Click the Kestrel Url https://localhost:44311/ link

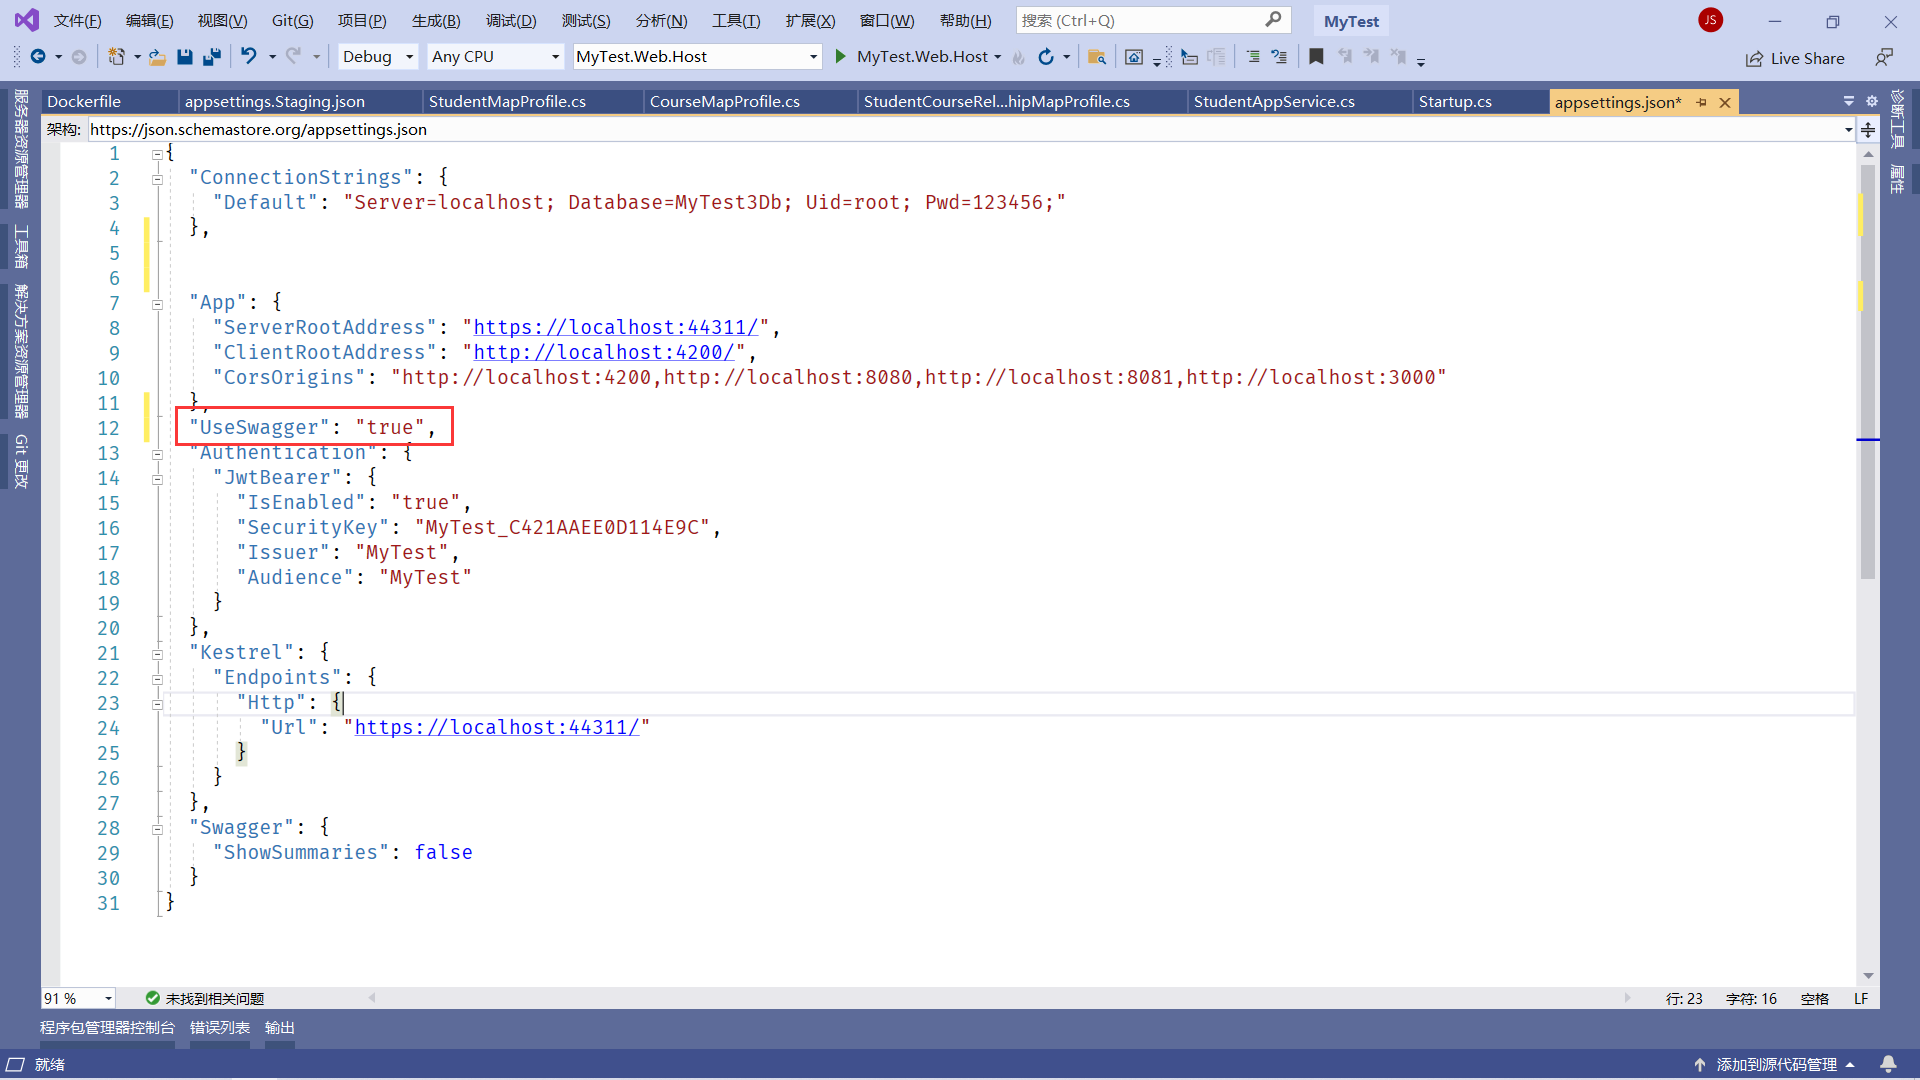497,728
